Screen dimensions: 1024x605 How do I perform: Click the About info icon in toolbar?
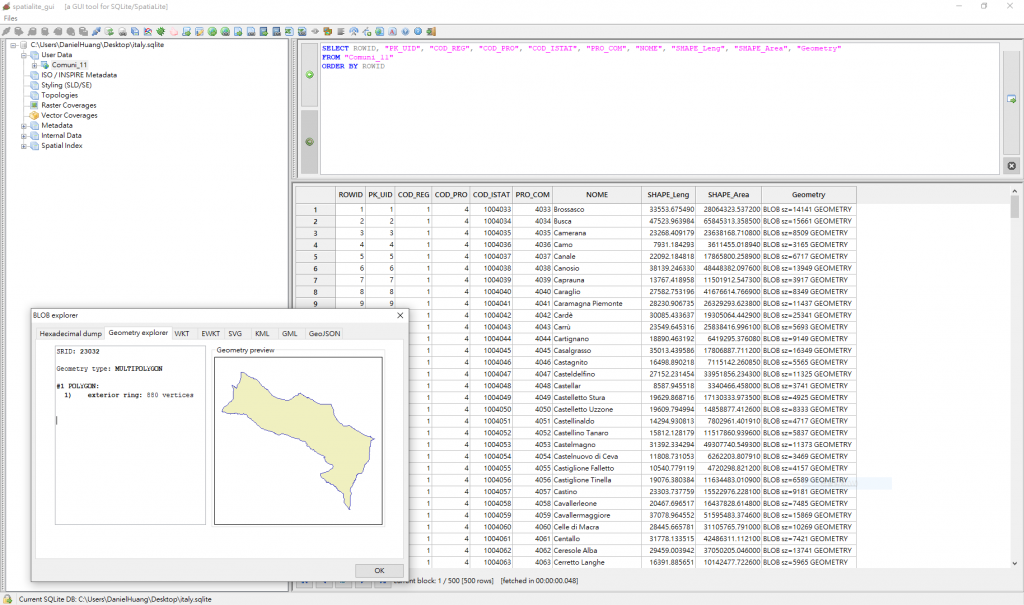click(x=418, y=31)
